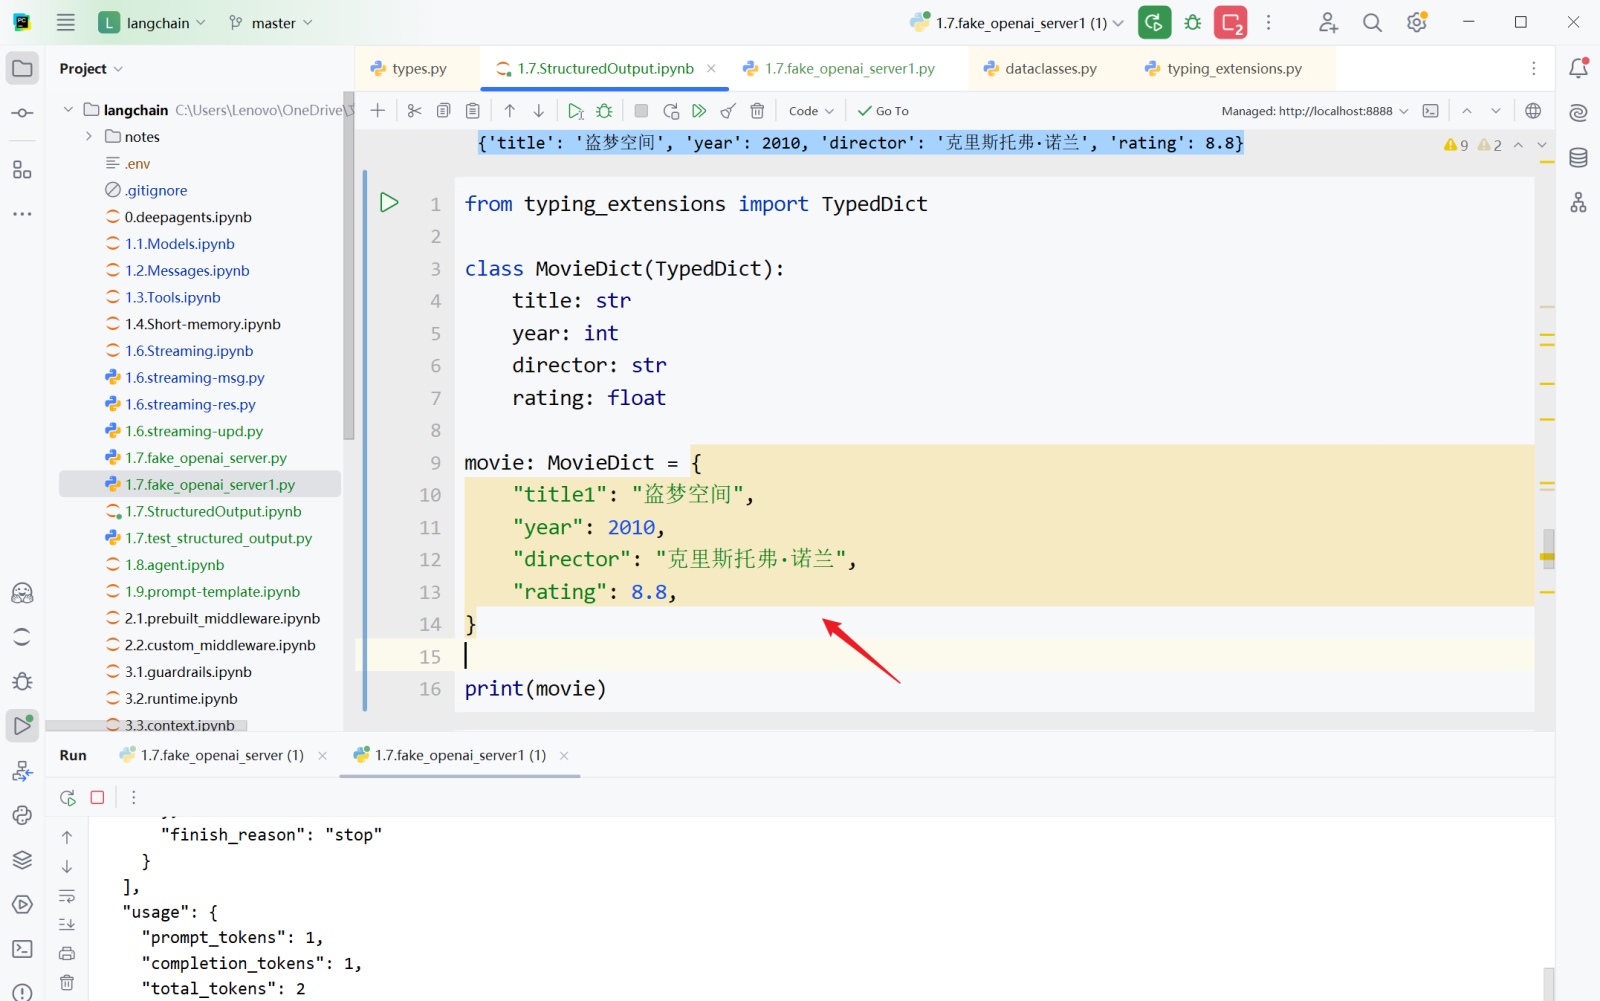The image size is (1600, 1001).
Task: Open the Database tool window
Action: click(1578, 157)
